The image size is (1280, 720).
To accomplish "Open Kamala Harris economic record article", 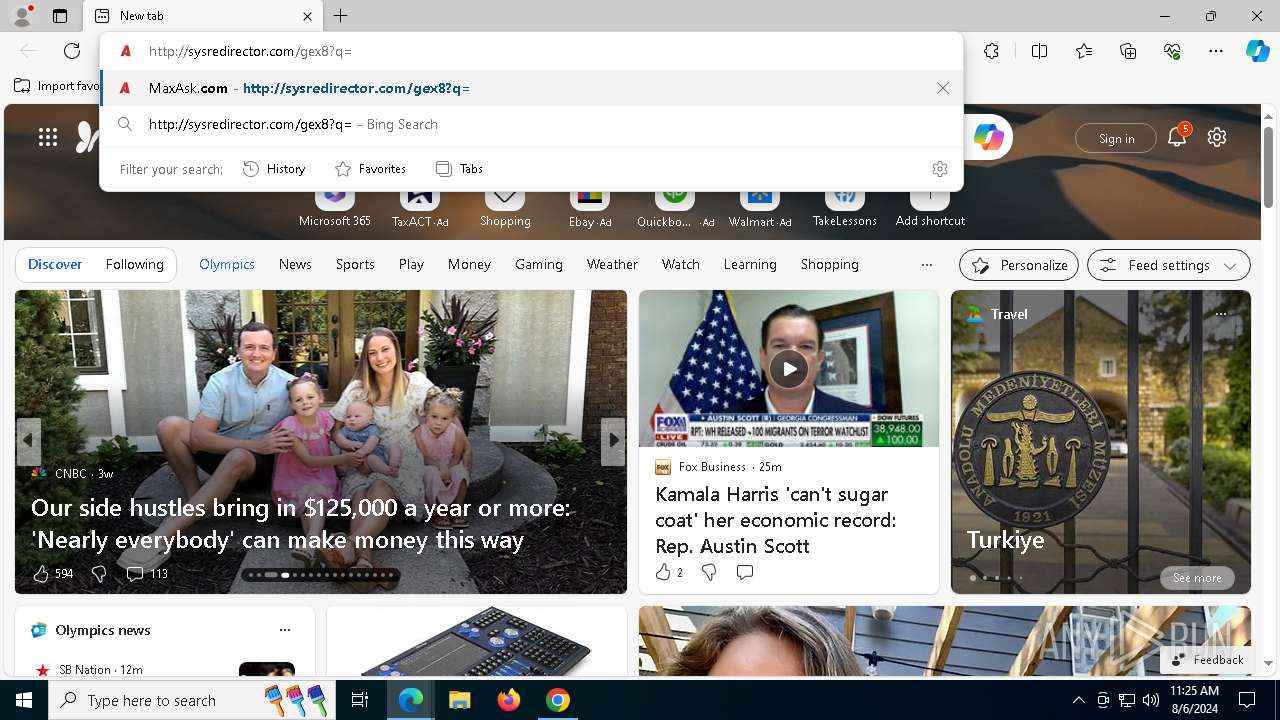I will coord(775,520).
